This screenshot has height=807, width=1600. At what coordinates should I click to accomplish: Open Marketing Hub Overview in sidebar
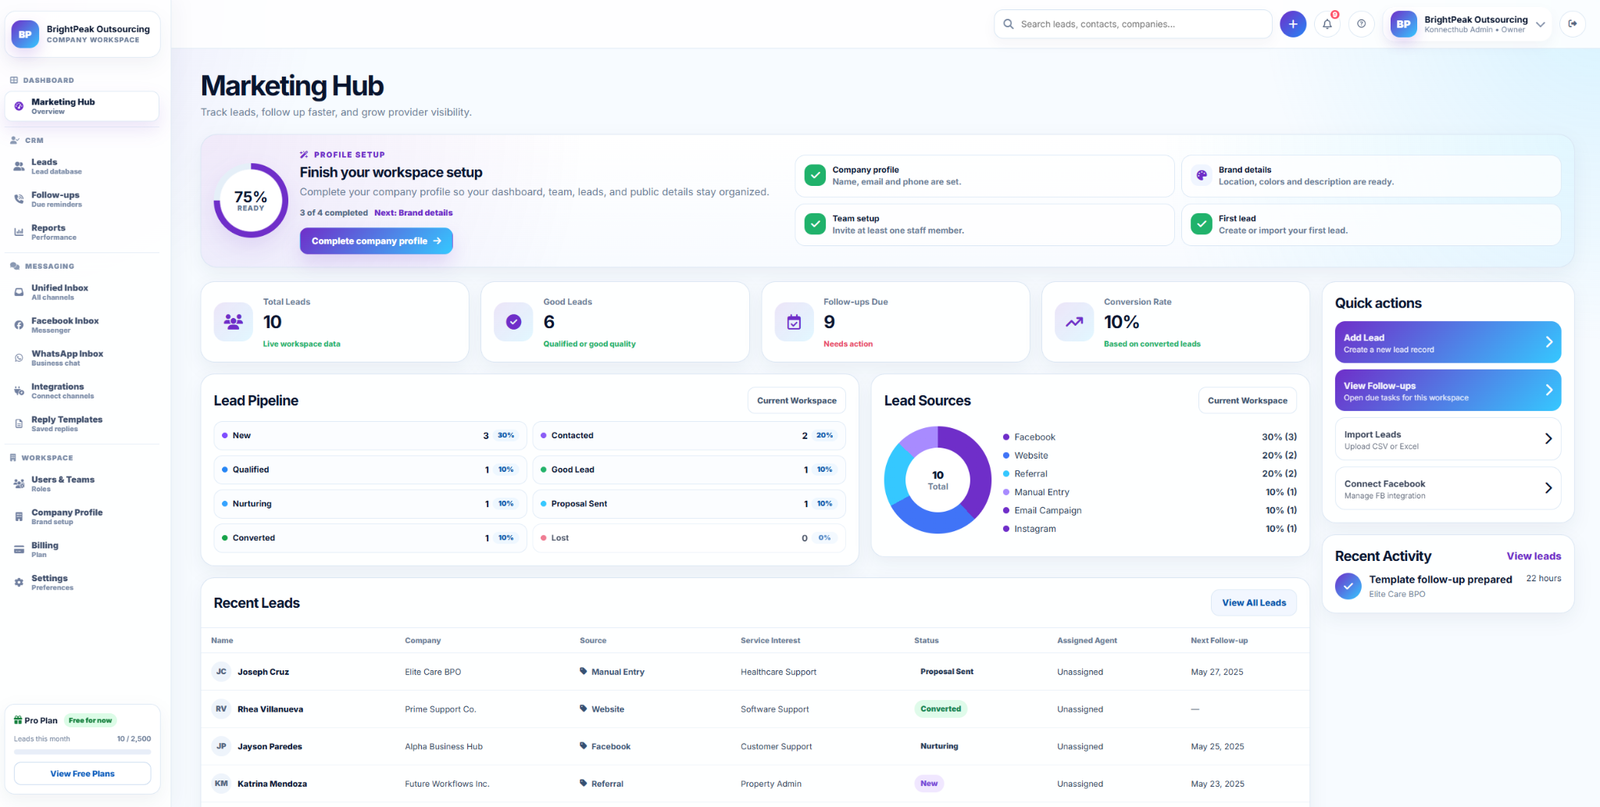[82, 106]
